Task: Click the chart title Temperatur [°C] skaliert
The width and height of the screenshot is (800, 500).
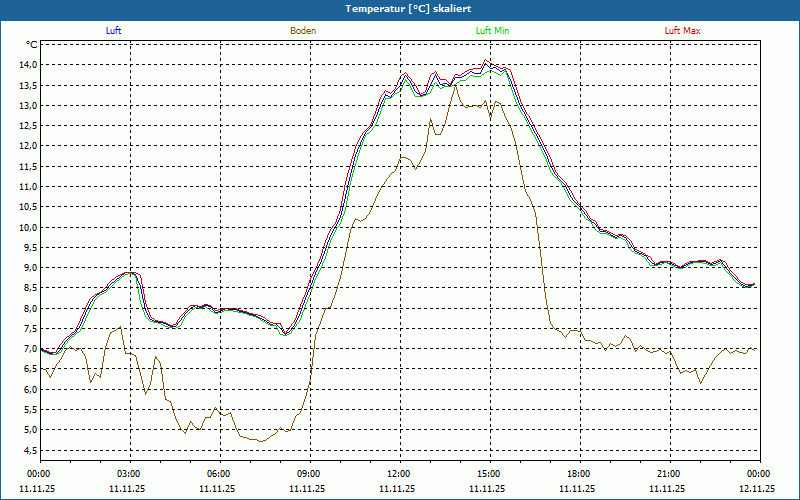Action: click(x=408, y=9)
